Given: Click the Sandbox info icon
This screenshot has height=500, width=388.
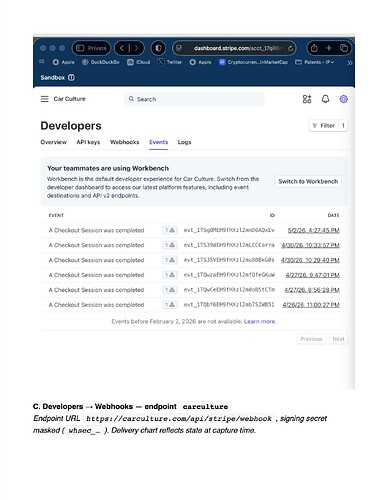Looking at the screenshot, I should [71, 77].
